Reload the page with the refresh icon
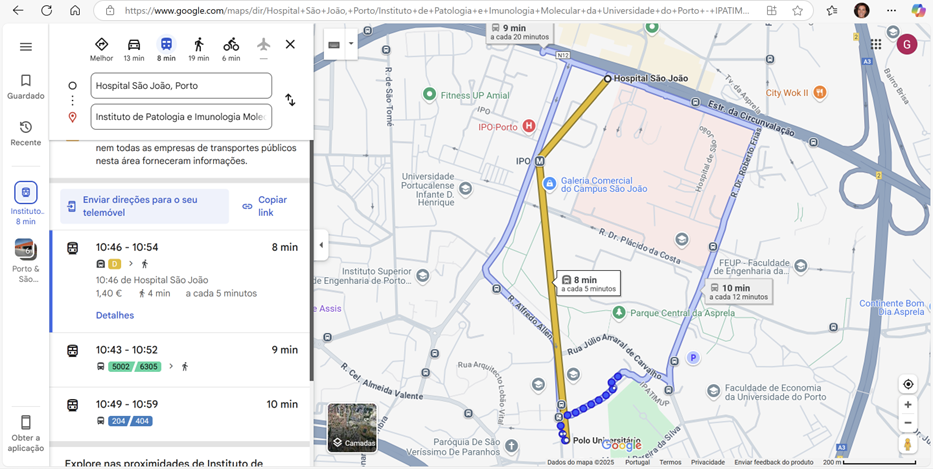Image resolution: width=933 pixels, height=469 pixels. [46, 10]
